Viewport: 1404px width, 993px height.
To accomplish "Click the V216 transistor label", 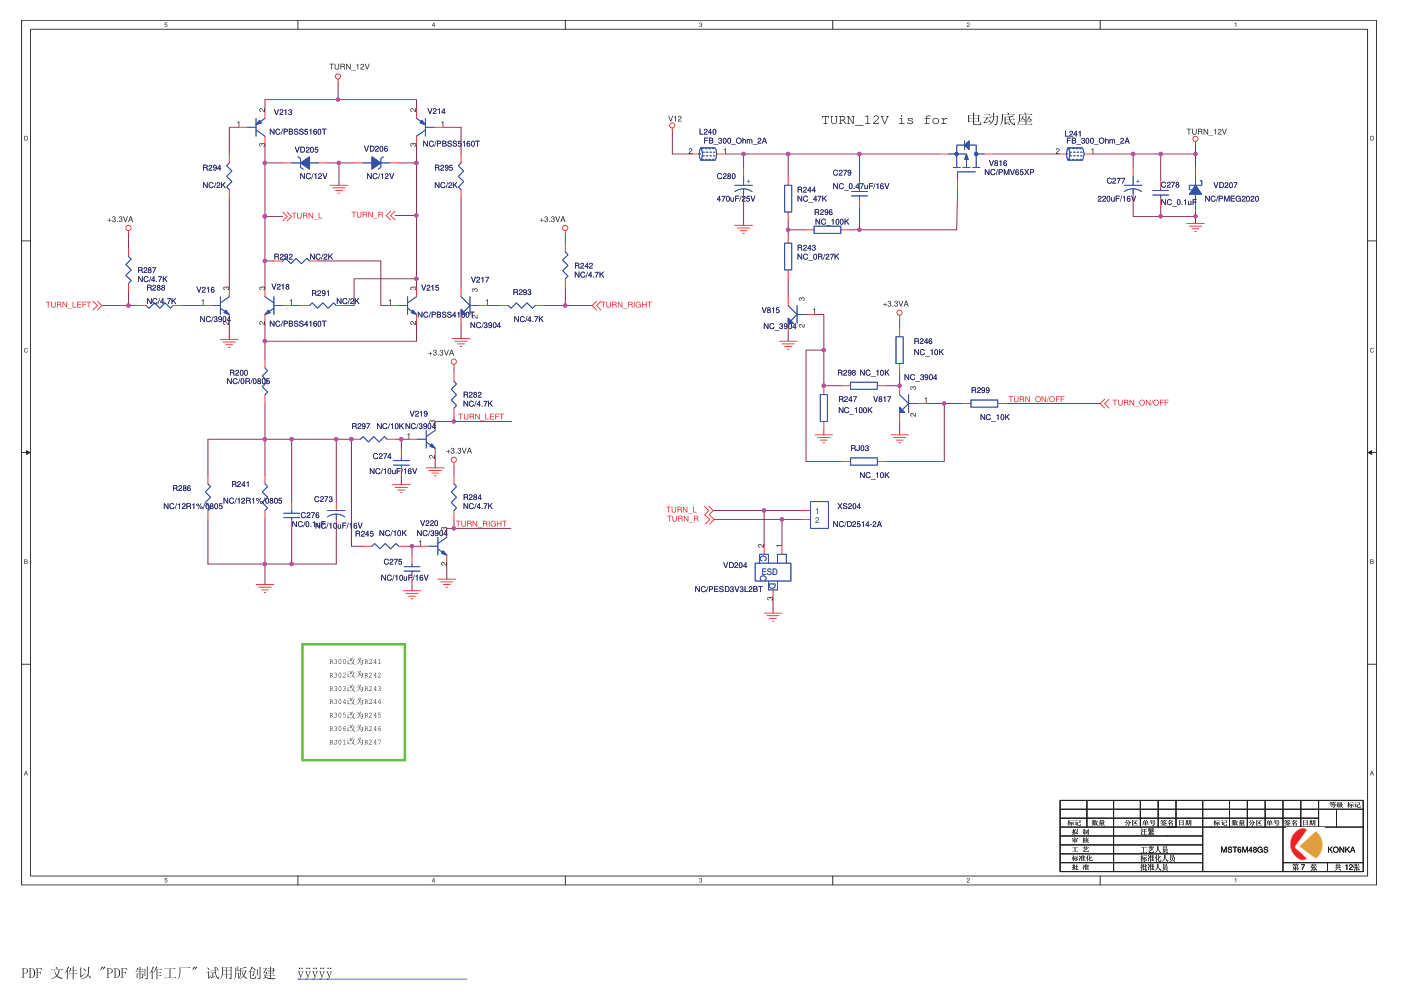I will click(x=205, y=290).
